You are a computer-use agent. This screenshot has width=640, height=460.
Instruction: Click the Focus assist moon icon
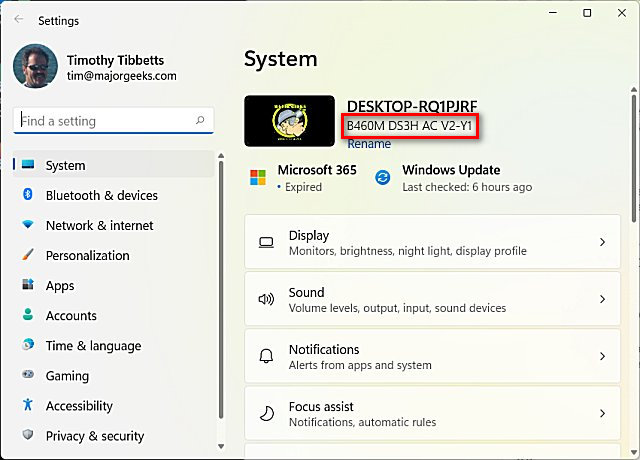[266, 413]
